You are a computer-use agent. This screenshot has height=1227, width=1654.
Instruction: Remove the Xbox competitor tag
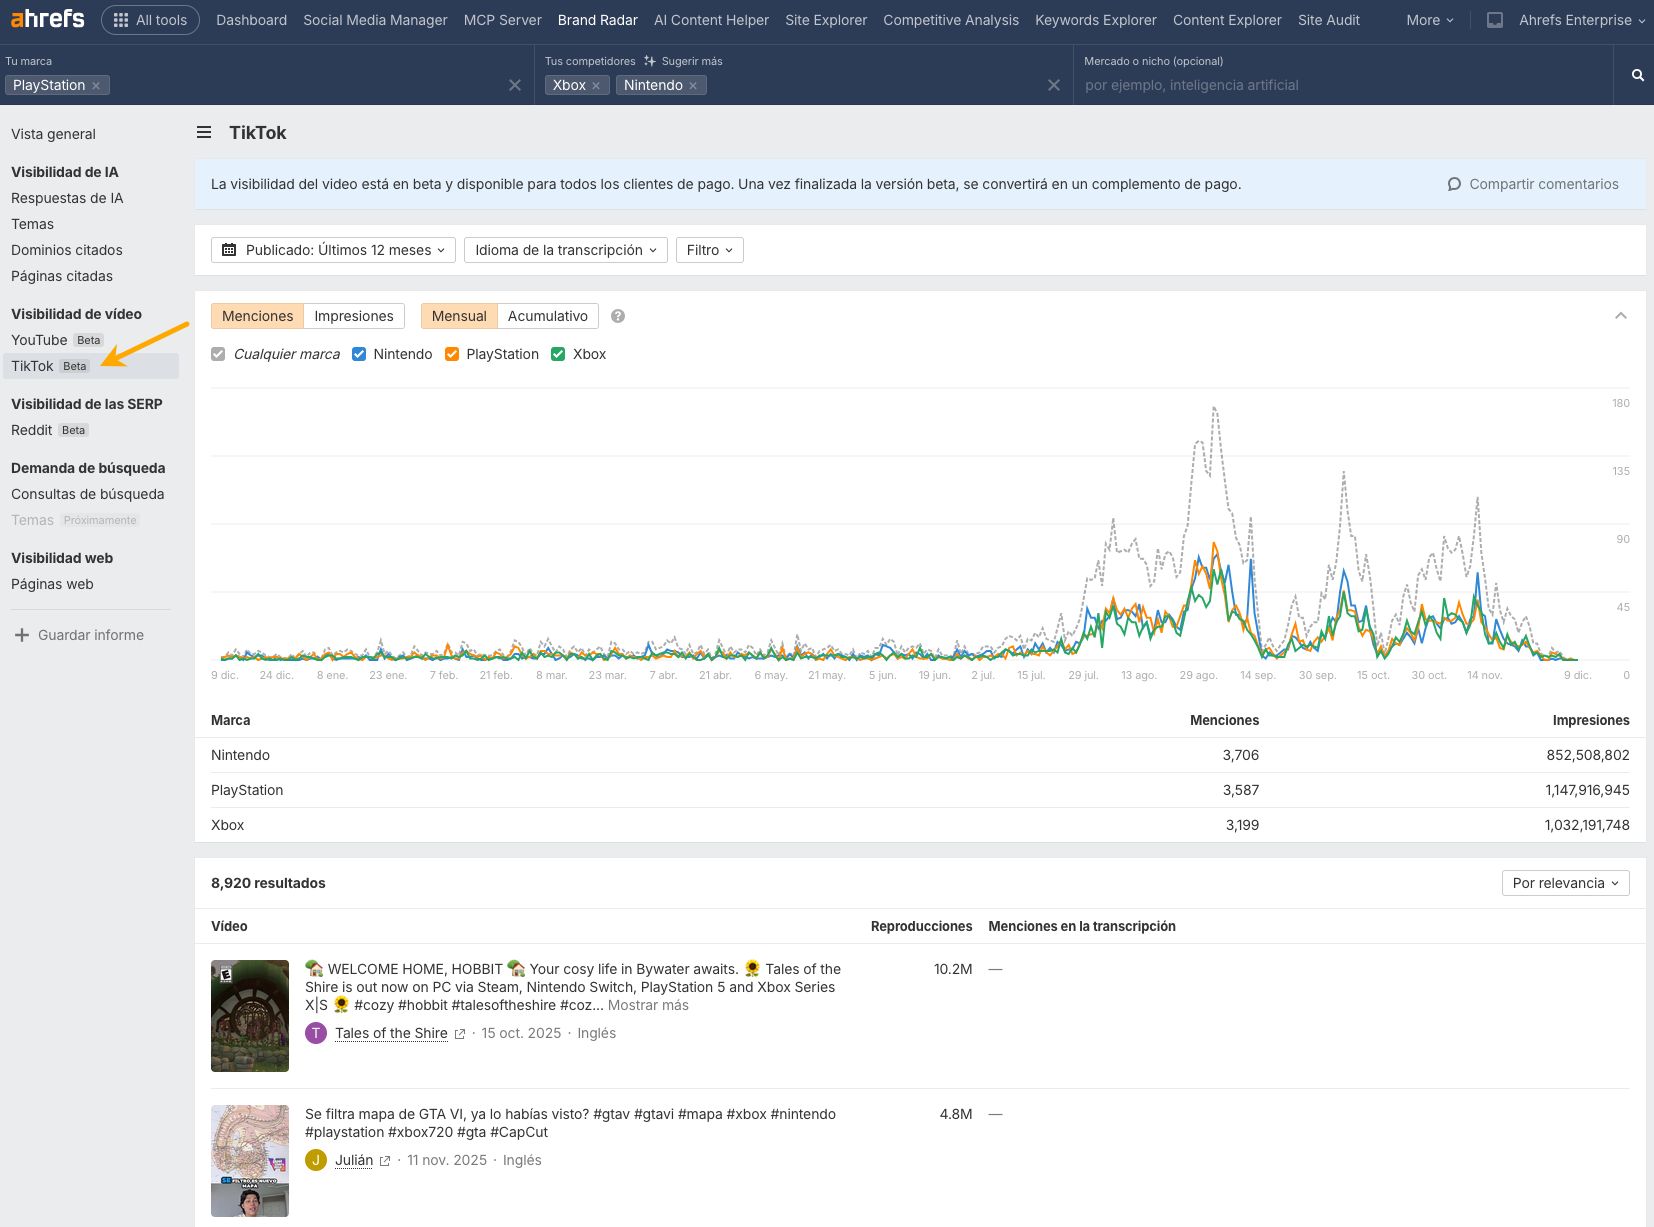pos(596,86)
